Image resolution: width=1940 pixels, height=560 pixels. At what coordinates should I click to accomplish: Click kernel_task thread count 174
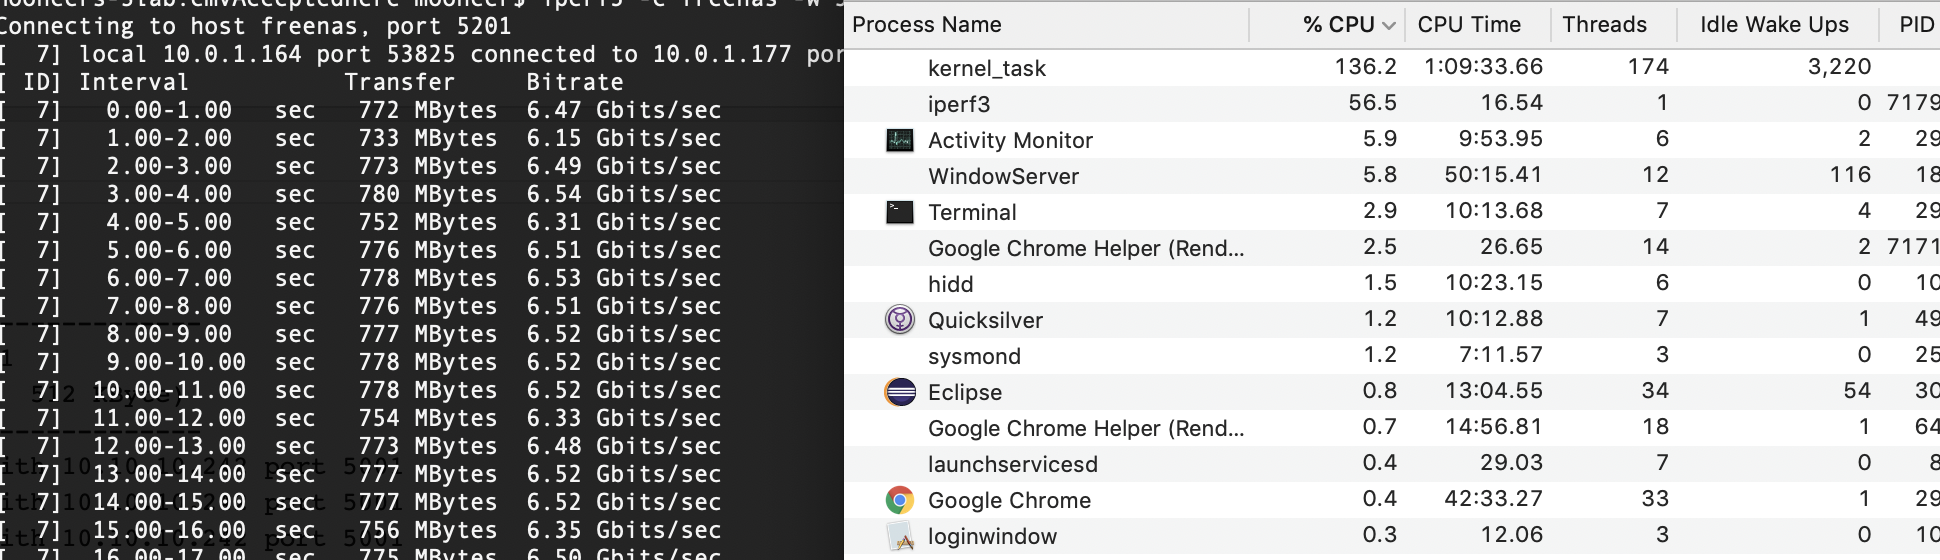click(1648, 66)
